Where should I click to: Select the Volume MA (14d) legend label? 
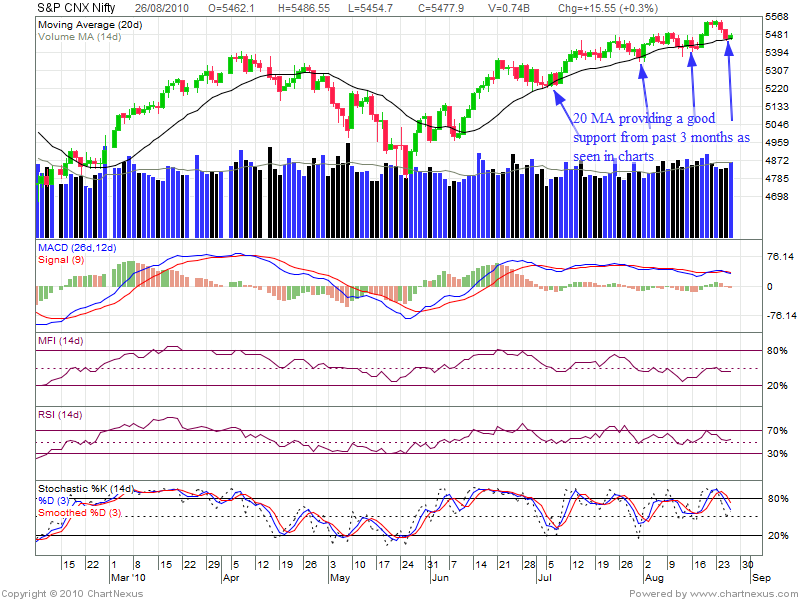(x=78, y=36)
